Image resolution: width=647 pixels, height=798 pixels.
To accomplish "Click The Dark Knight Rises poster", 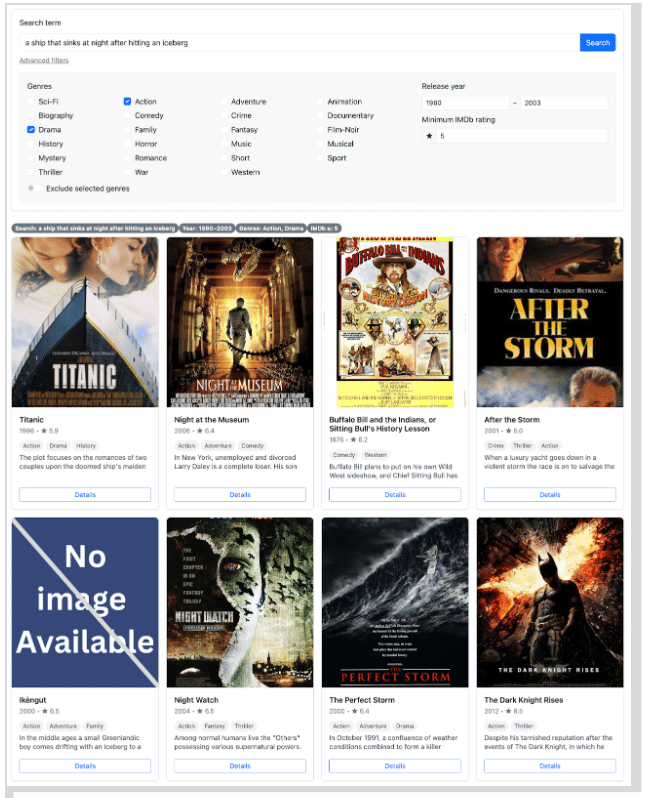I will (550, 602).
